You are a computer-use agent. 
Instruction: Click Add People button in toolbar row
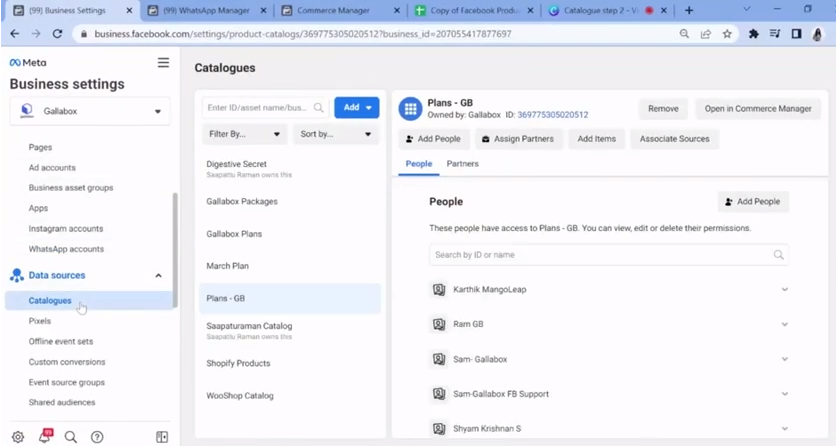click(x=432, y=139)
